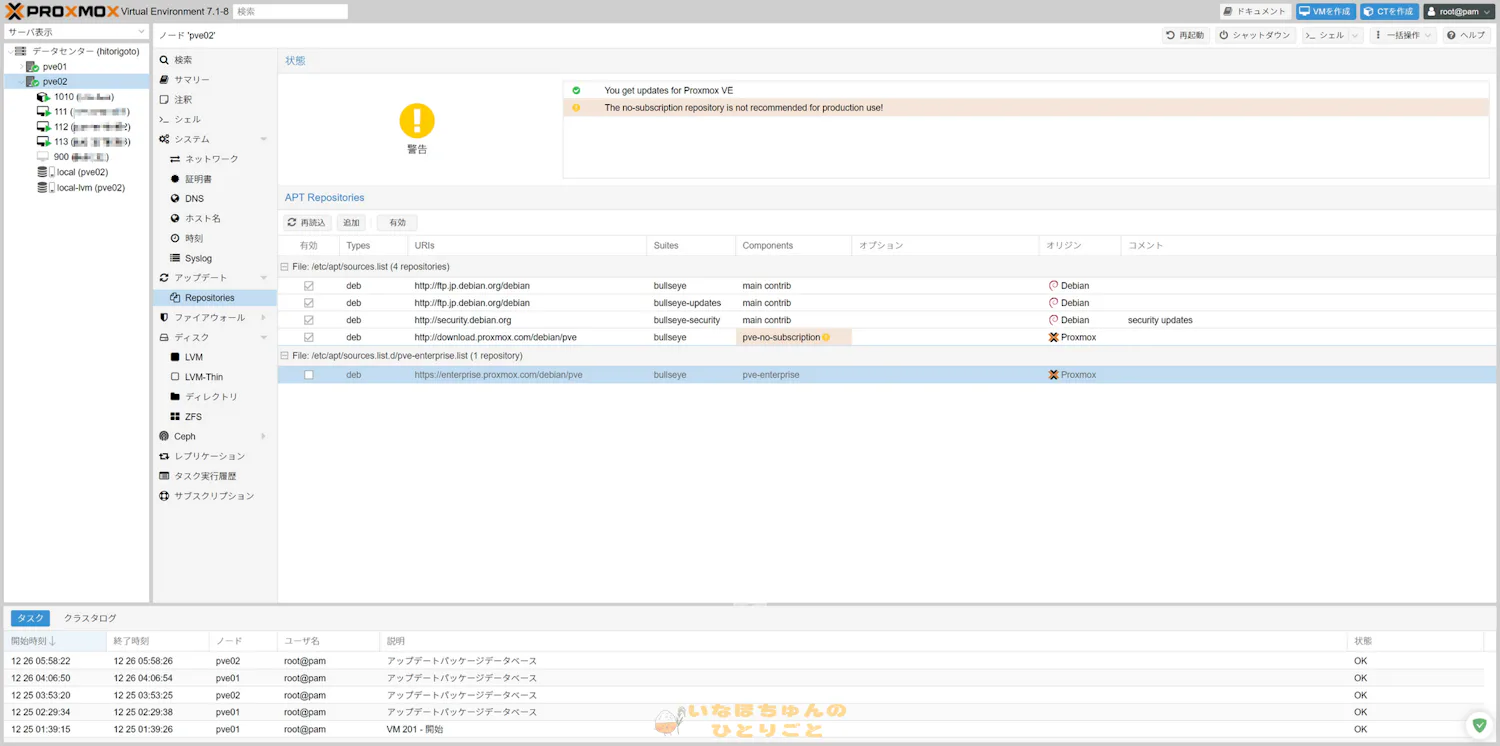Viewport: 1500px width, 746px height.
Task: Click the DNS globe icon
Action: click(x=175, y=199)
